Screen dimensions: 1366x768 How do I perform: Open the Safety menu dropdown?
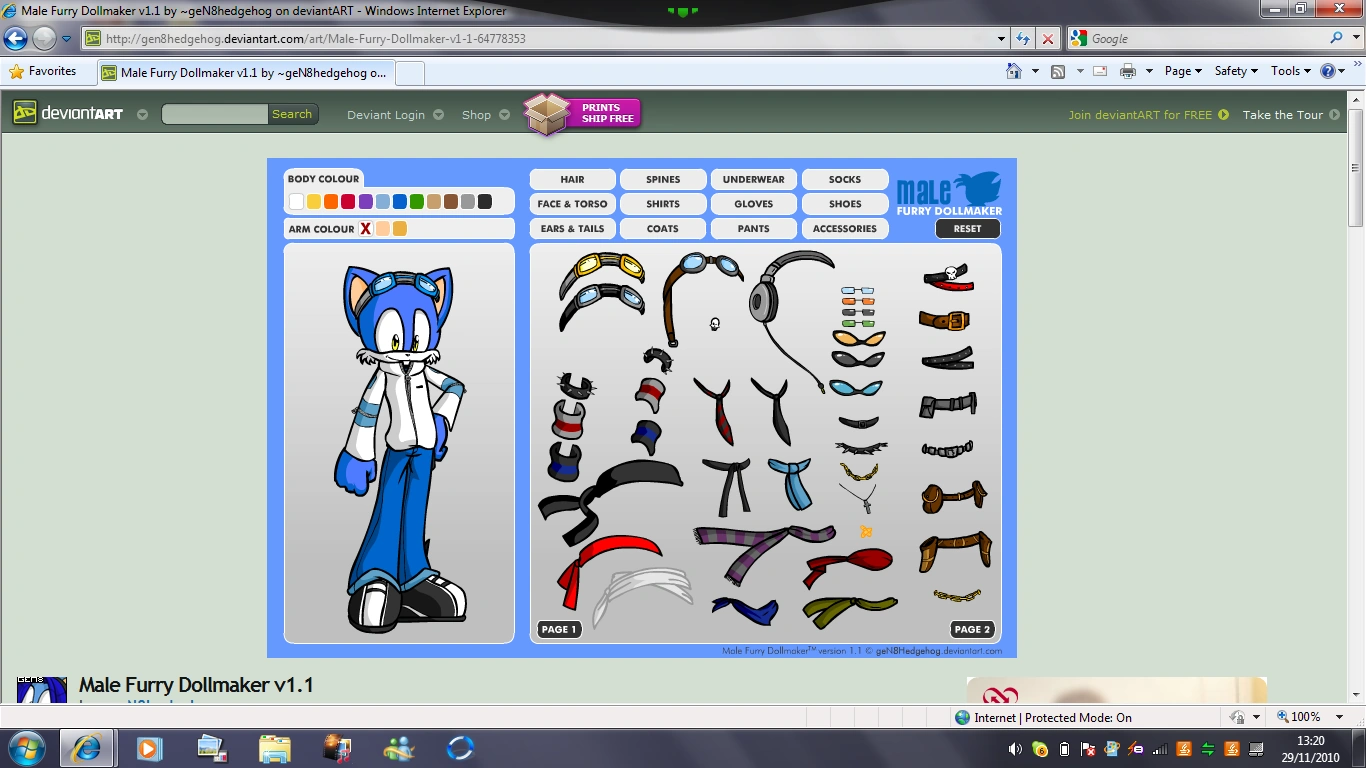tap(1236, 71)
